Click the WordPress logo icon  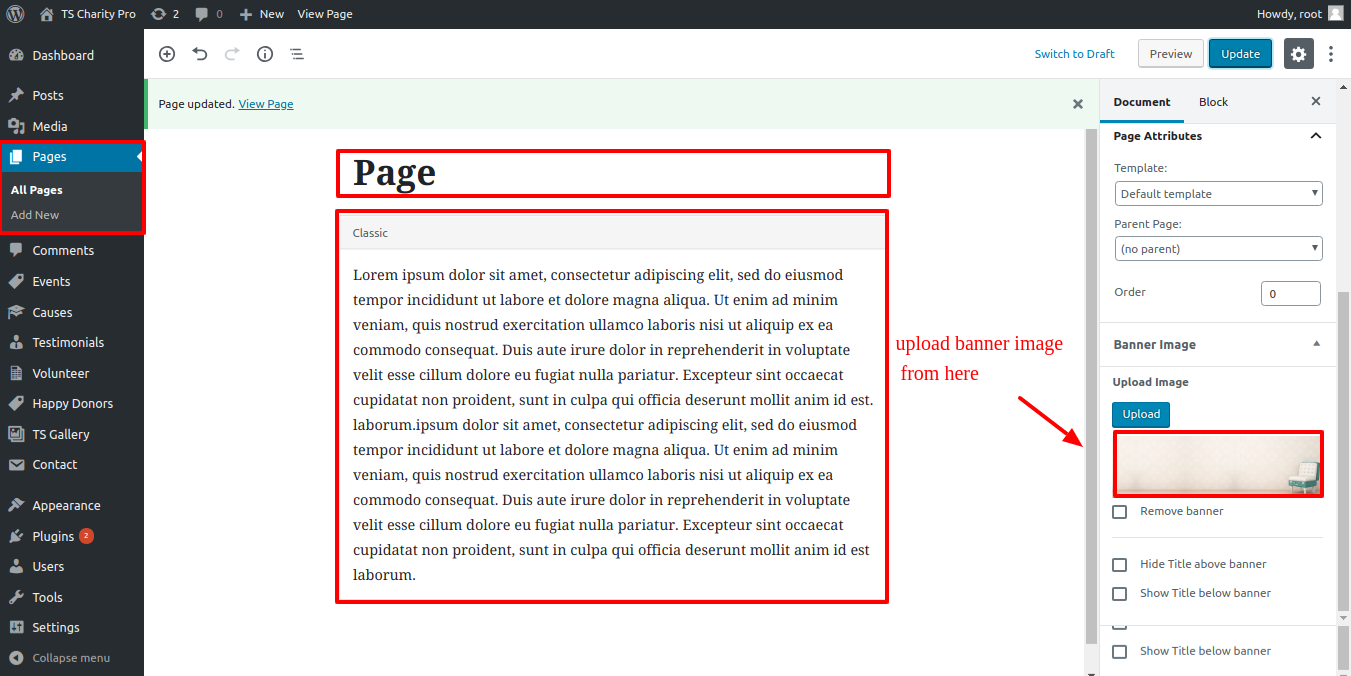point(15,14)
